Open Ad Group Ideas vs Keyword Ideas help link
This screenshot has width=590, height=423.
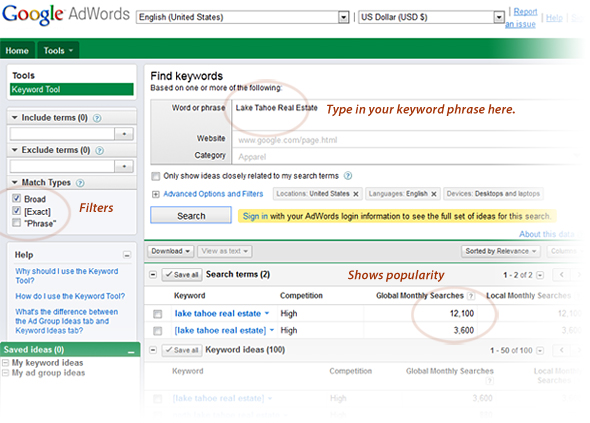coord(67,321)
